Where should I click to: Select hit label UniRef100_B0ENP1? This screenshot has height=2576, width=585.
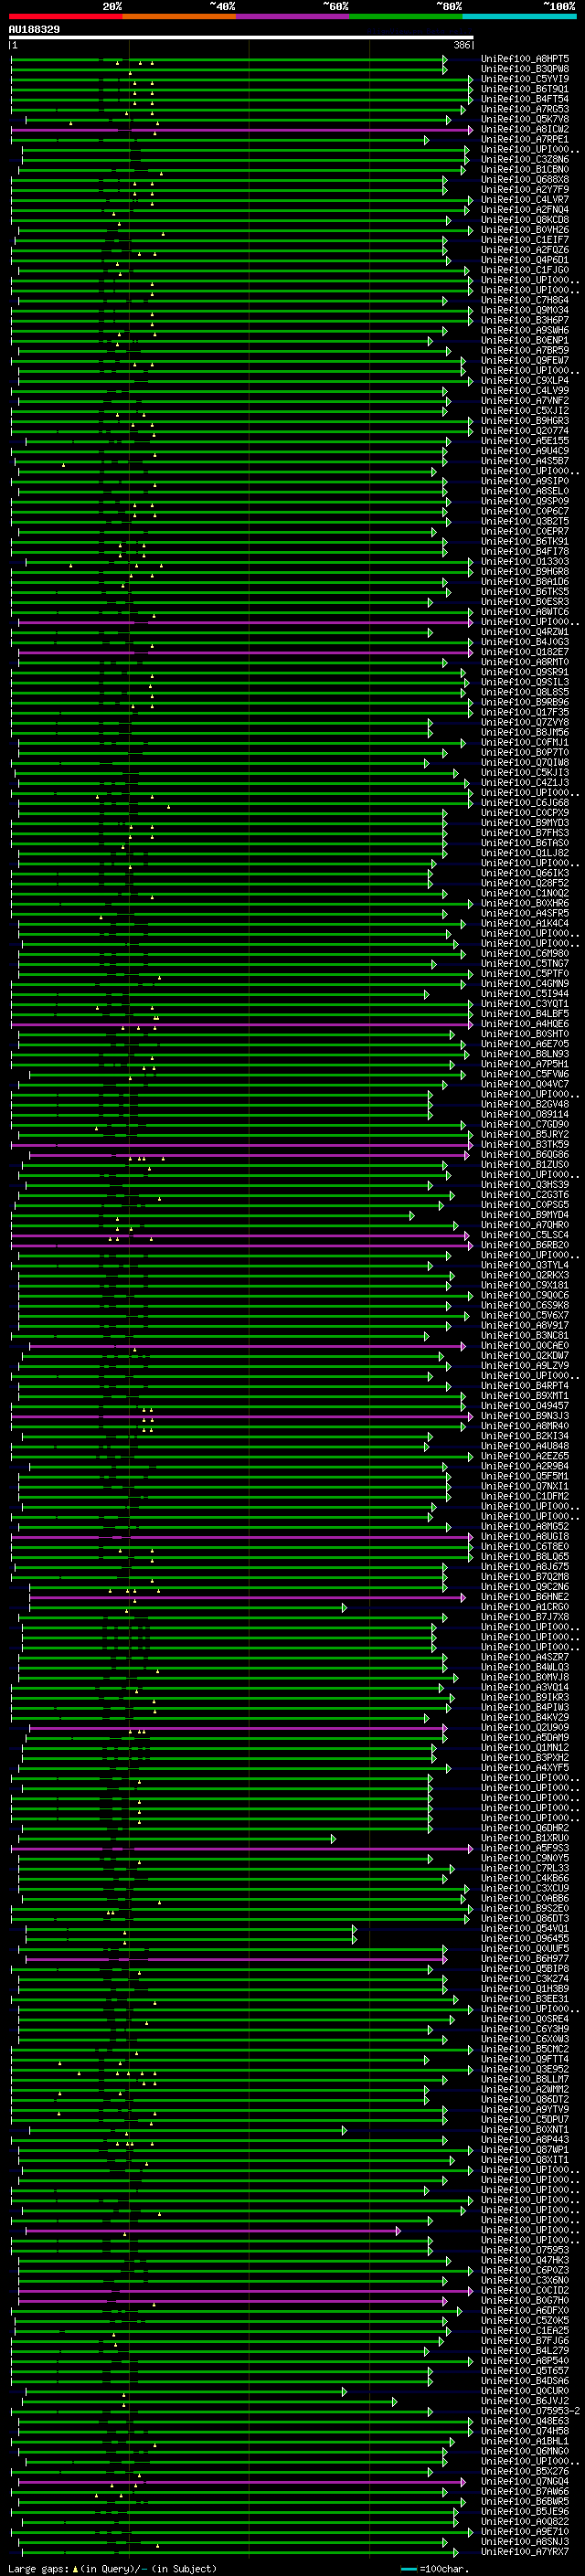tap(525, 340)
